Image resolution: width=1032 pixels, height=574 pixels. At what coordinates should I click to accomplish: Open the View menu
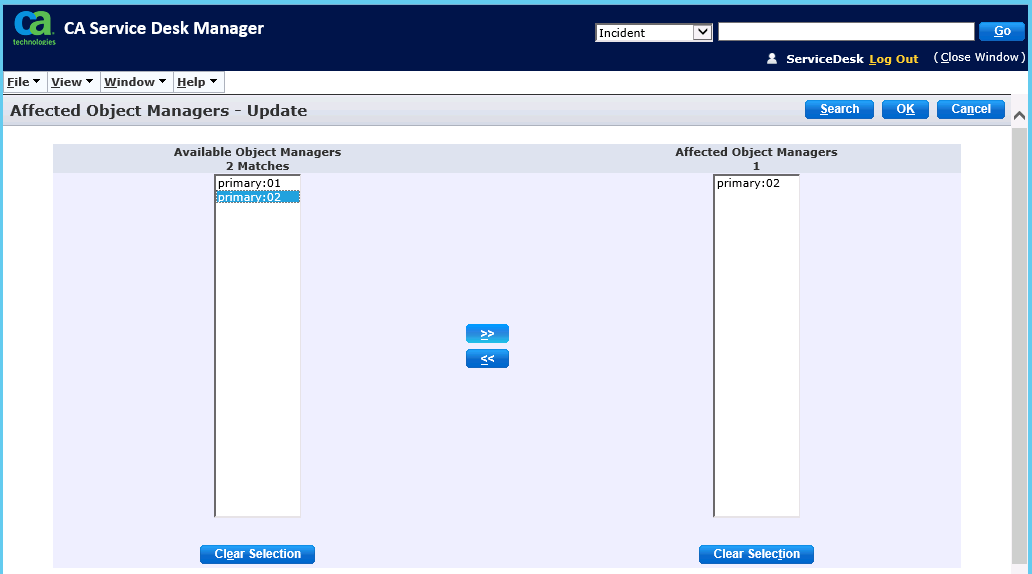[x=72, y=82]
